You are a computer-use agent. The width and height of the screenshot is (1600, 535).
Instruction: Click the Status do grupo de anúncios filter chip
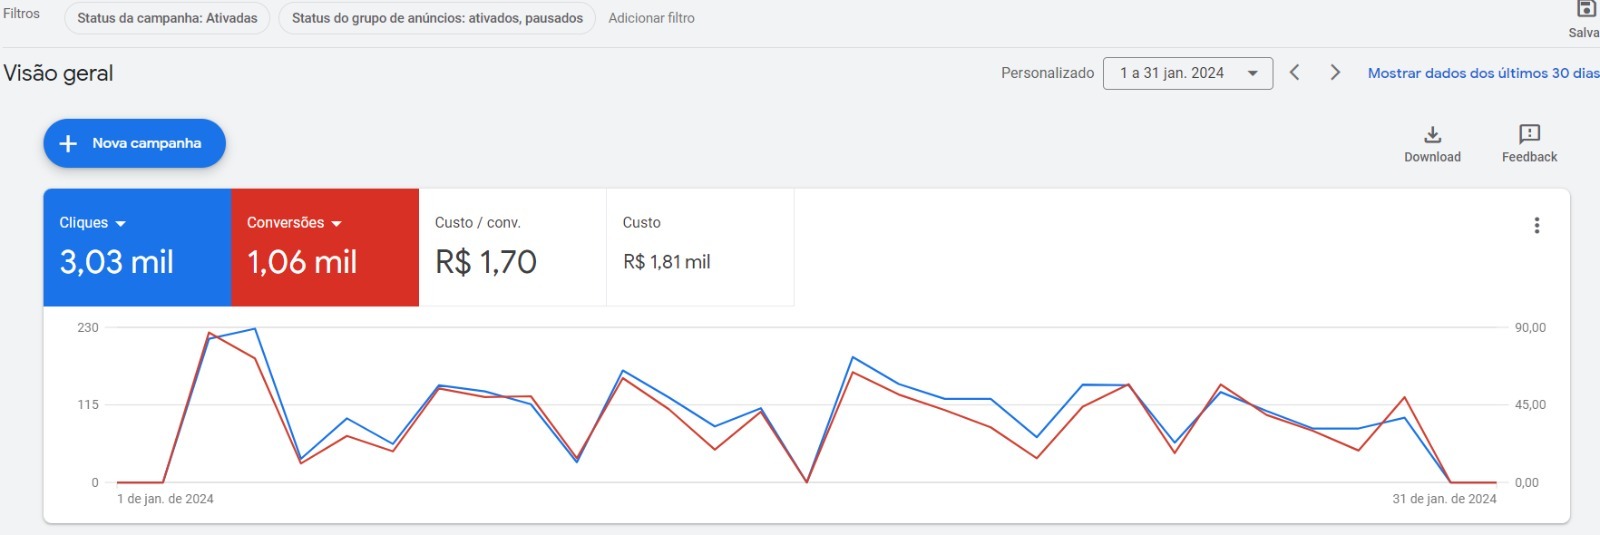pyautogui.click(x=437, y=18)
